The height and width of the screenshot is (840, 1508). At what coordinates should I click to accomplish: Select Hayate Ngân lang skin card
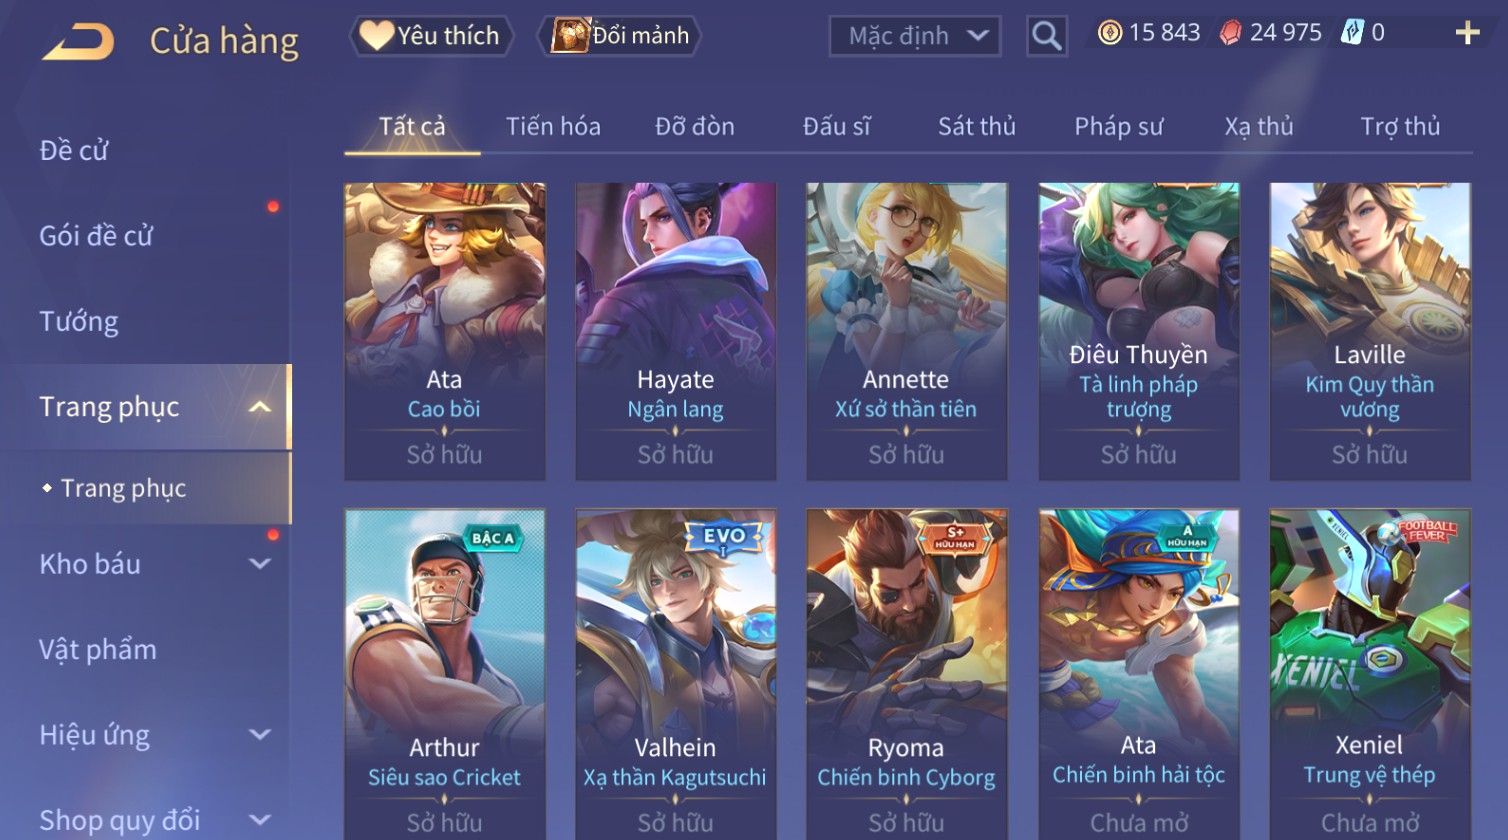pyautogui.click(x=676, y=331)
